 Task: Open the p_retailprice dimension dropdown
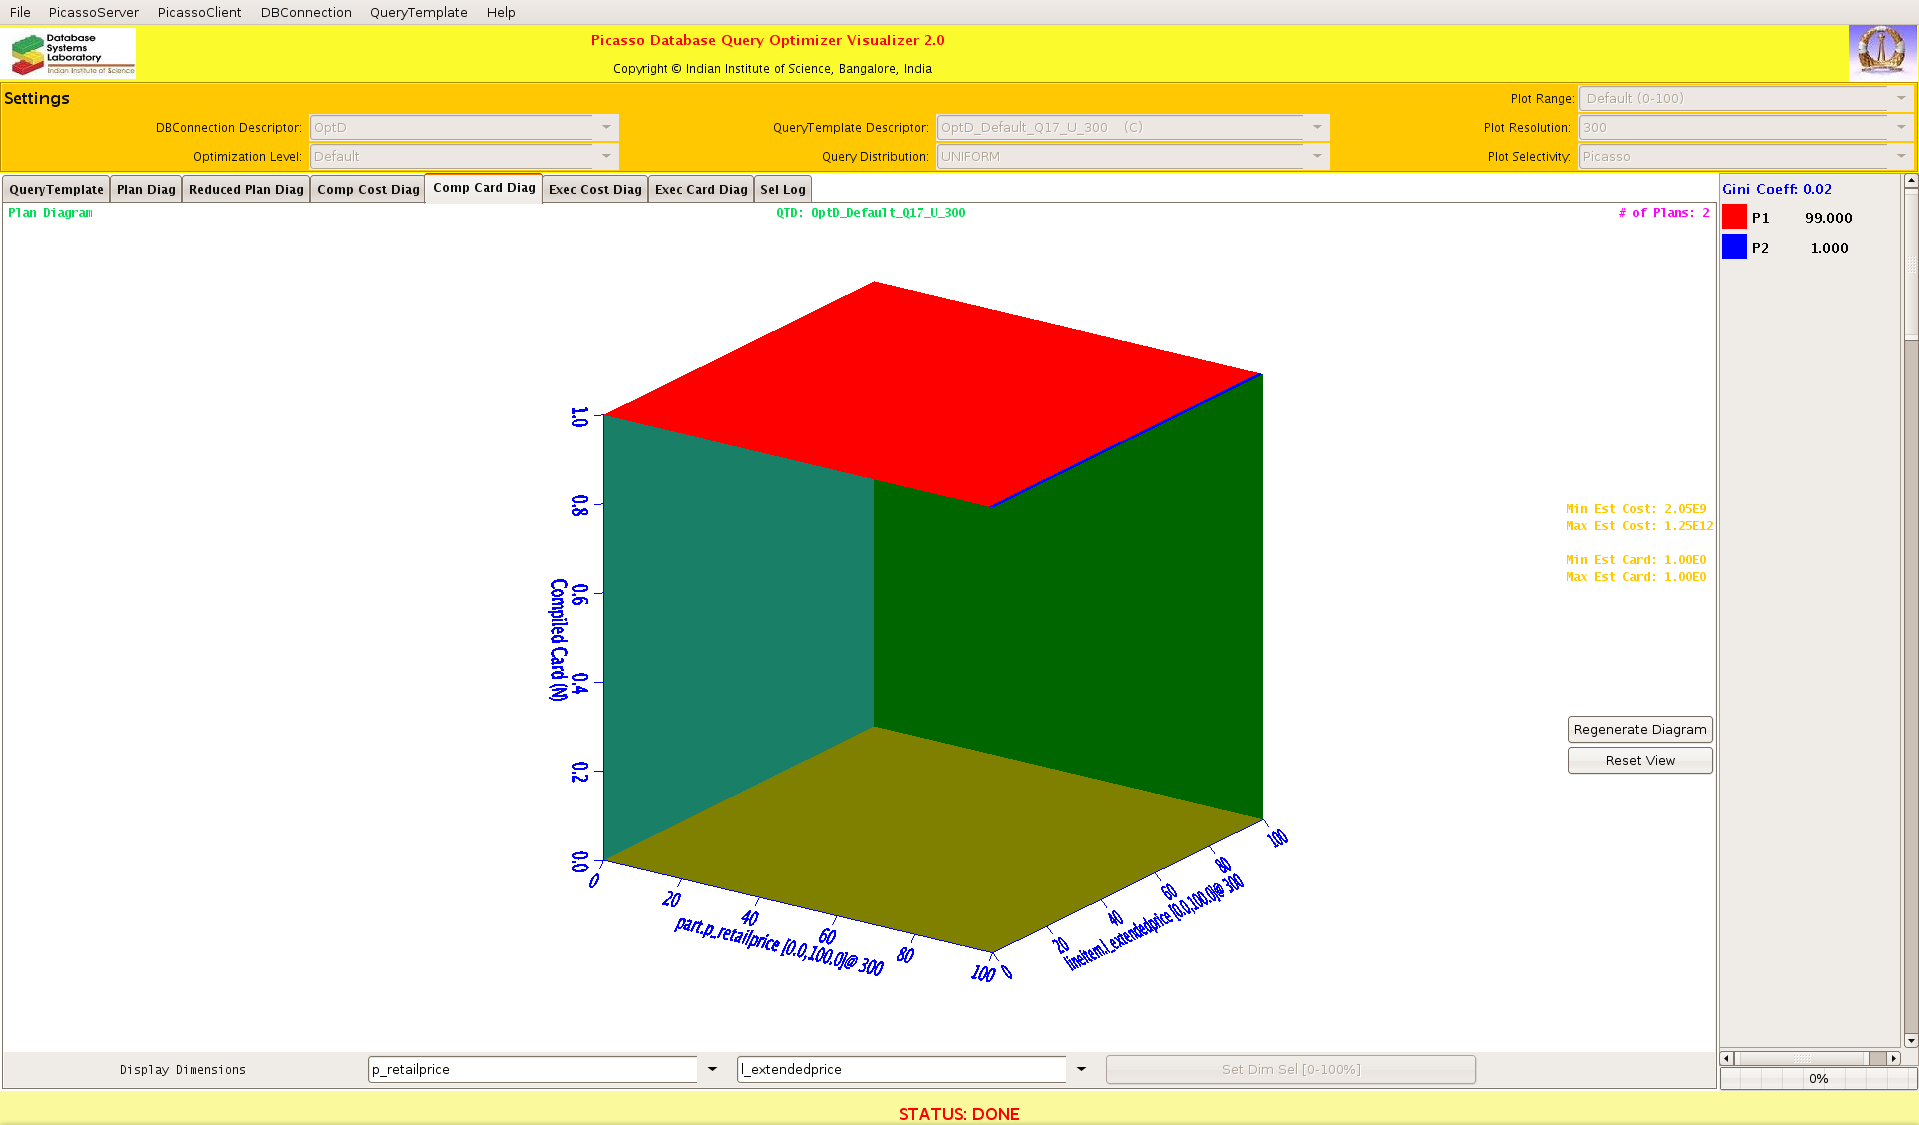(x=712, y=1069)
